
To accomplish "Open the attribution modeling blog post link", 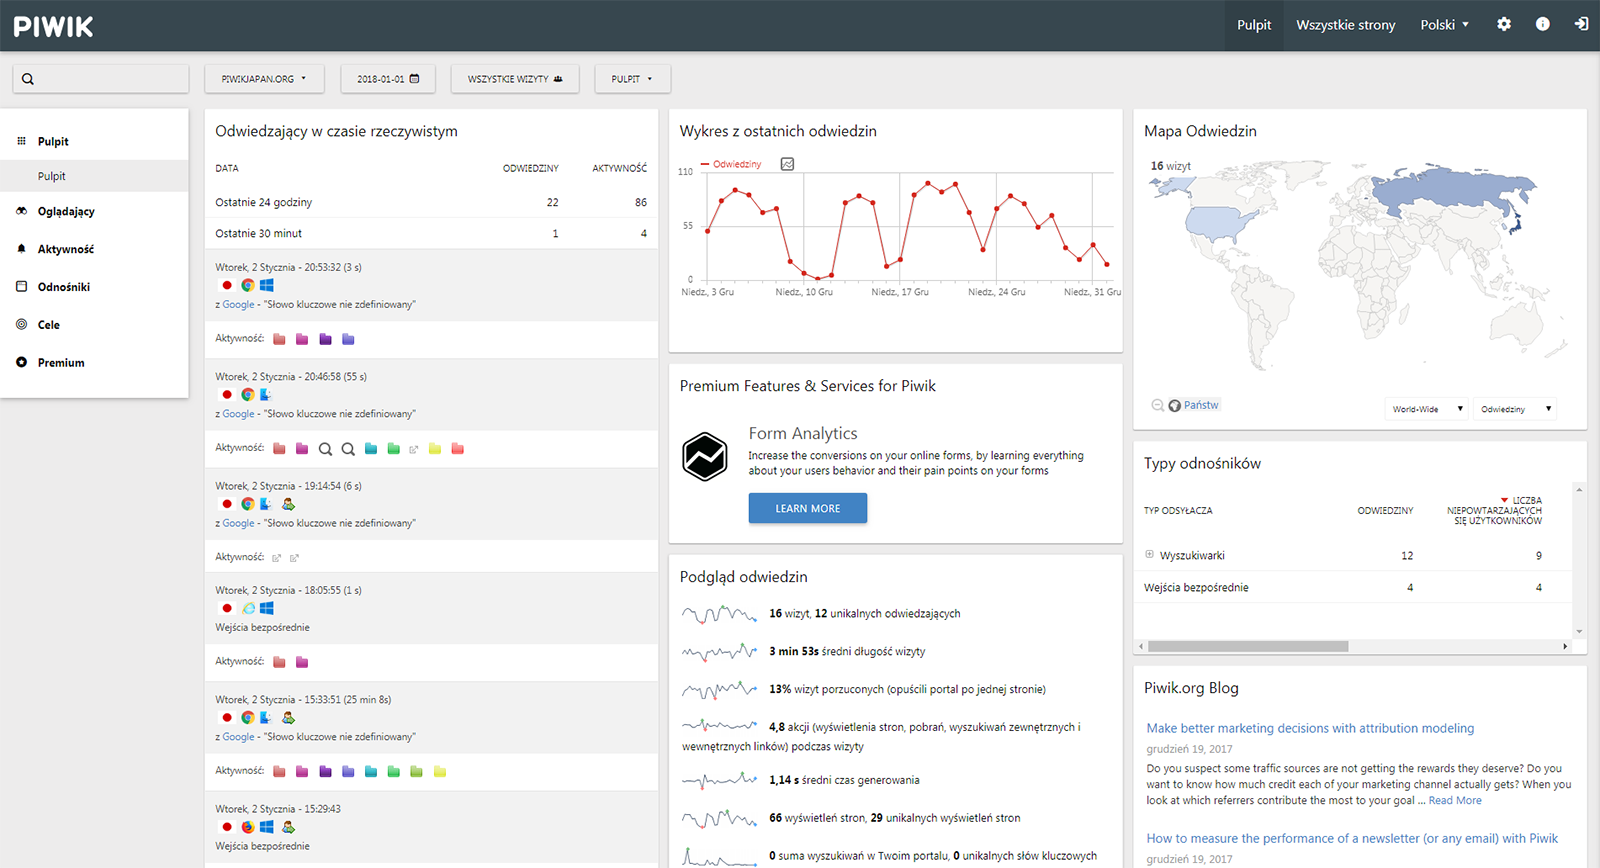I will point(1310,728).
